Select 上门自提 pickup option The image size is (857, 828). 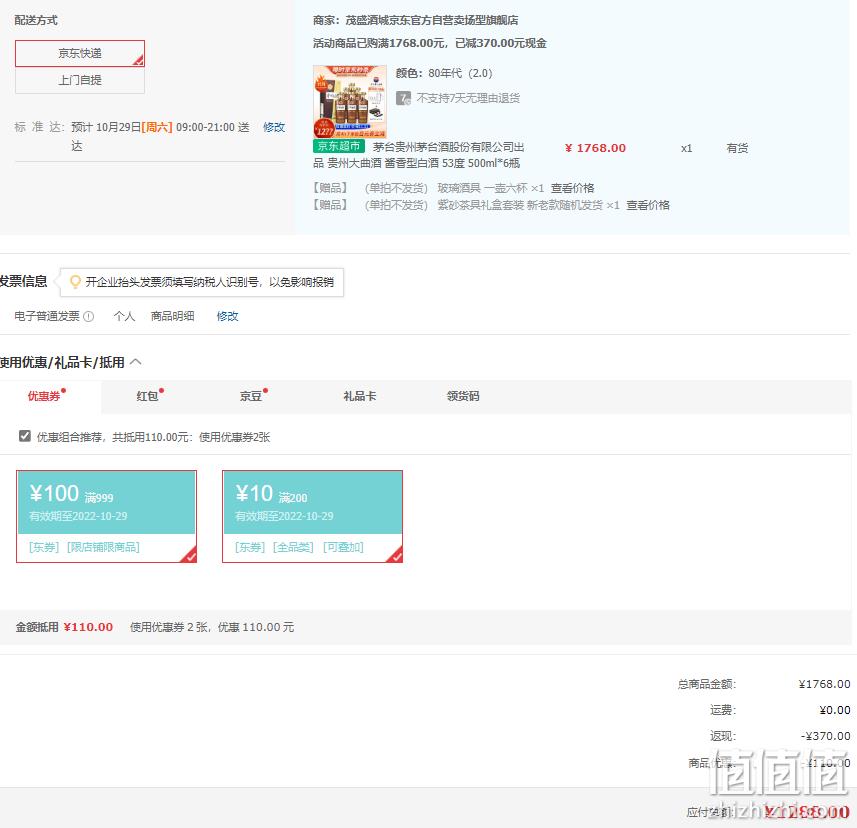click(x=80, y=80)
